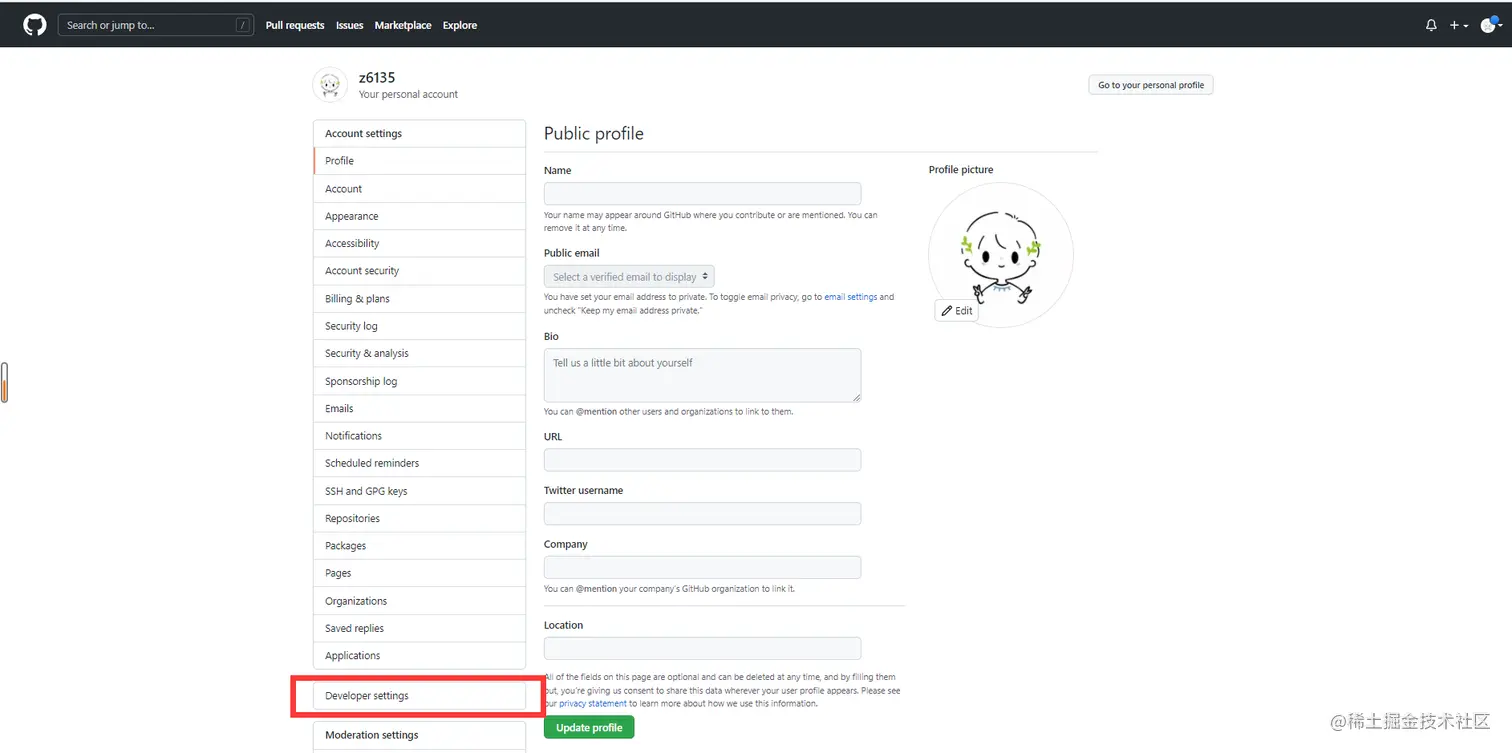The image size is (1512, 753).
Task: Open Billing & plans
Action: pyautogui.click(x=419, y=299)
